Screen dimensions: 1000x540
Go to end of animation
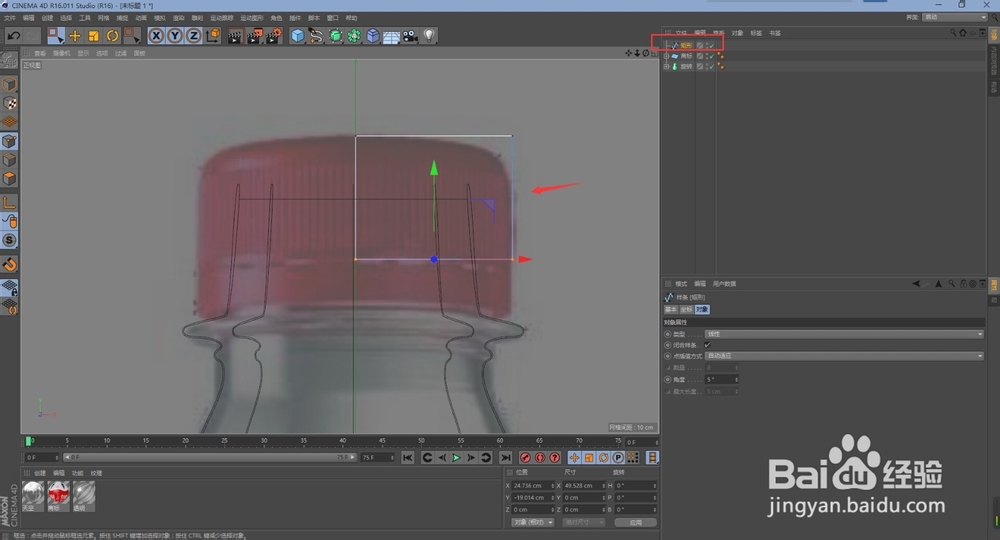(x=506, y=458)
